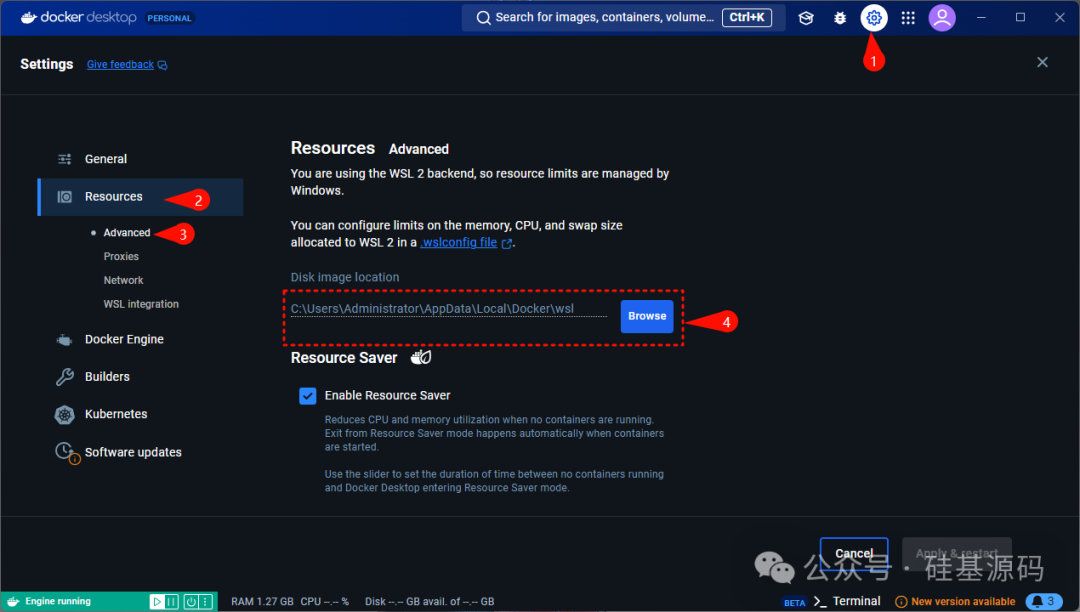Open notifications bell showing 3
1080x612 pixels.
pyautogui.click(x=1043, y=602)
